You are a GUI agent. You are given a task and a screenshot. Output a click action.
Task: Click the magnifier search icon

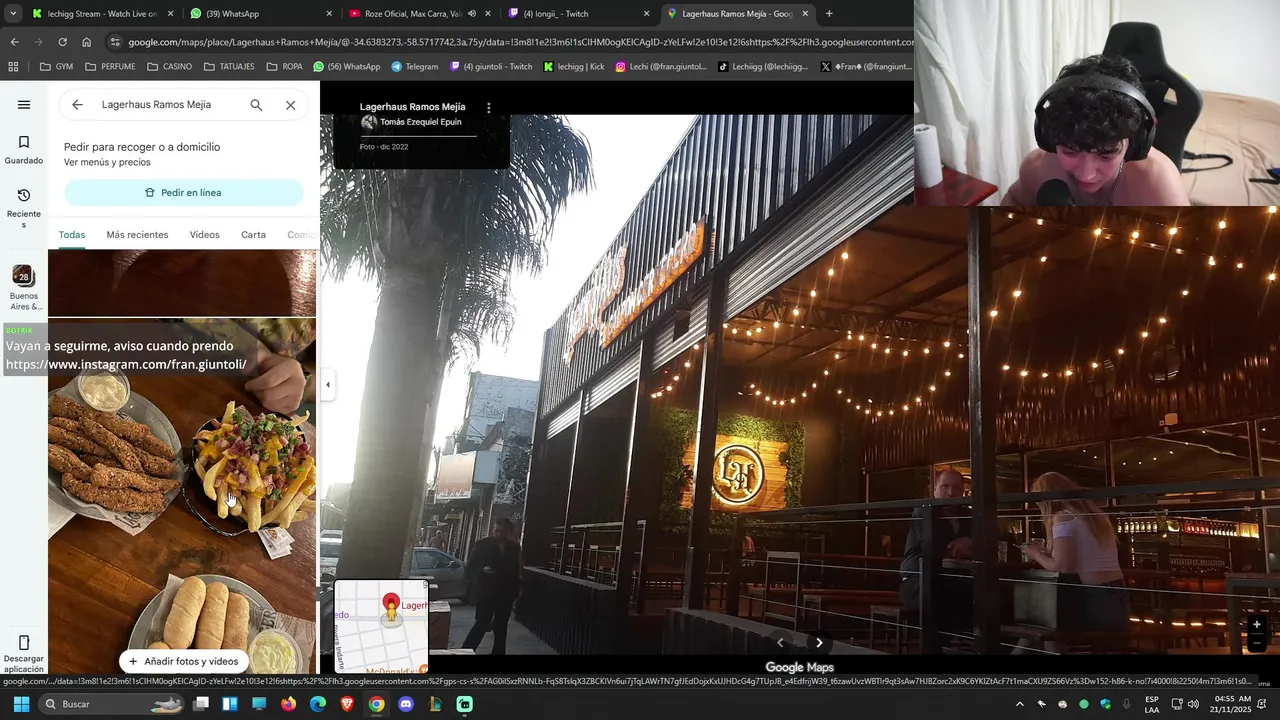[256, 105]
